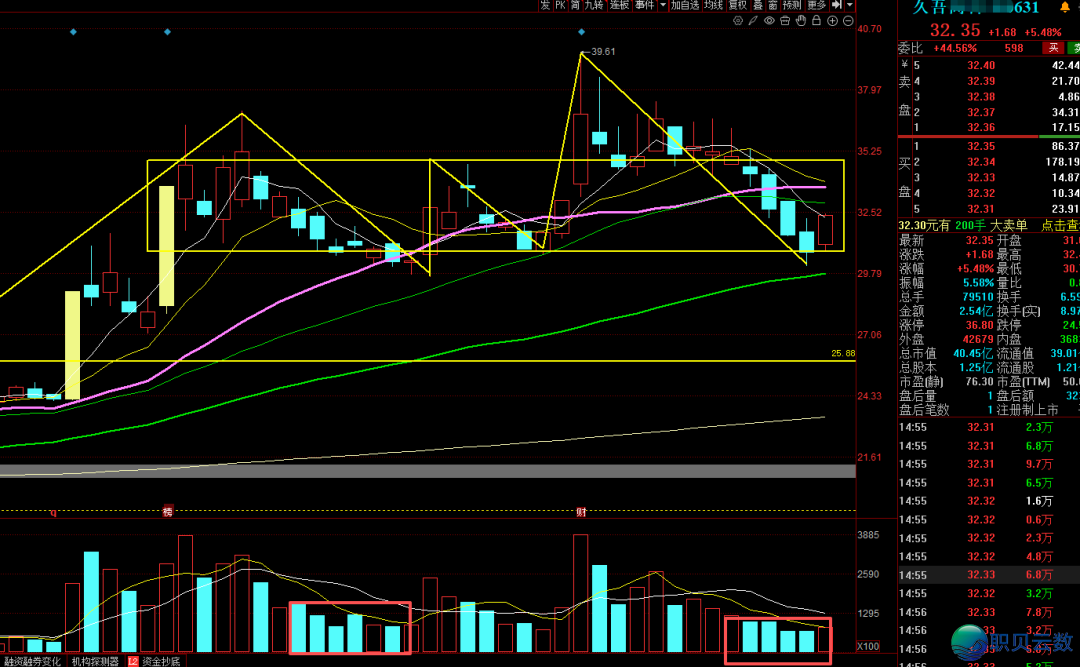Screen dimensions: 1080x667
Task: Select sell level 1 price 32.36
Action: tap(981, 127)
